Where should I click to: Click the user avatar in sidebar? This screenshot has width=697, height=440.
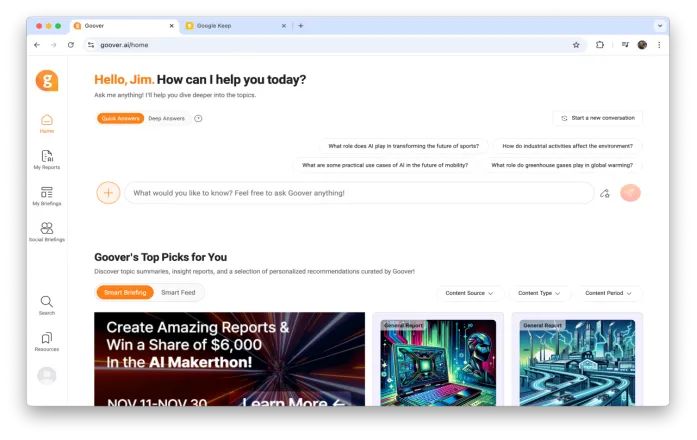[x=47, y=376]
